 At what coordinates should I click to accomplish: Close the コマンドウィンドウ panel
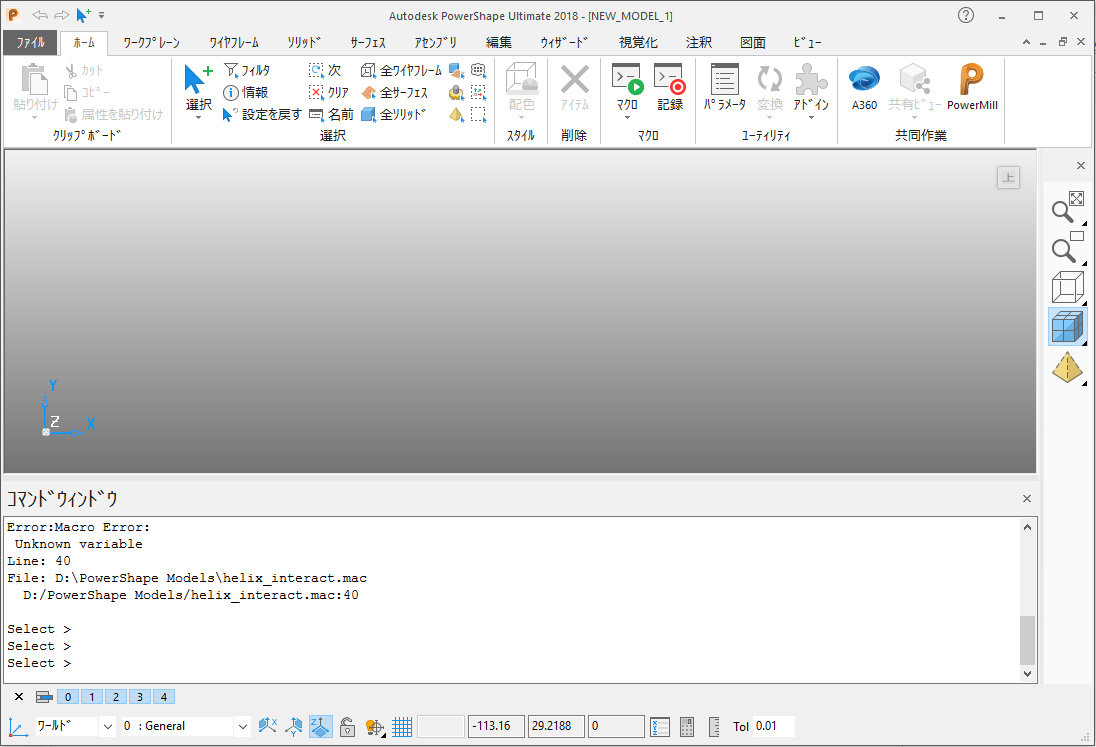pos(1027,498)
